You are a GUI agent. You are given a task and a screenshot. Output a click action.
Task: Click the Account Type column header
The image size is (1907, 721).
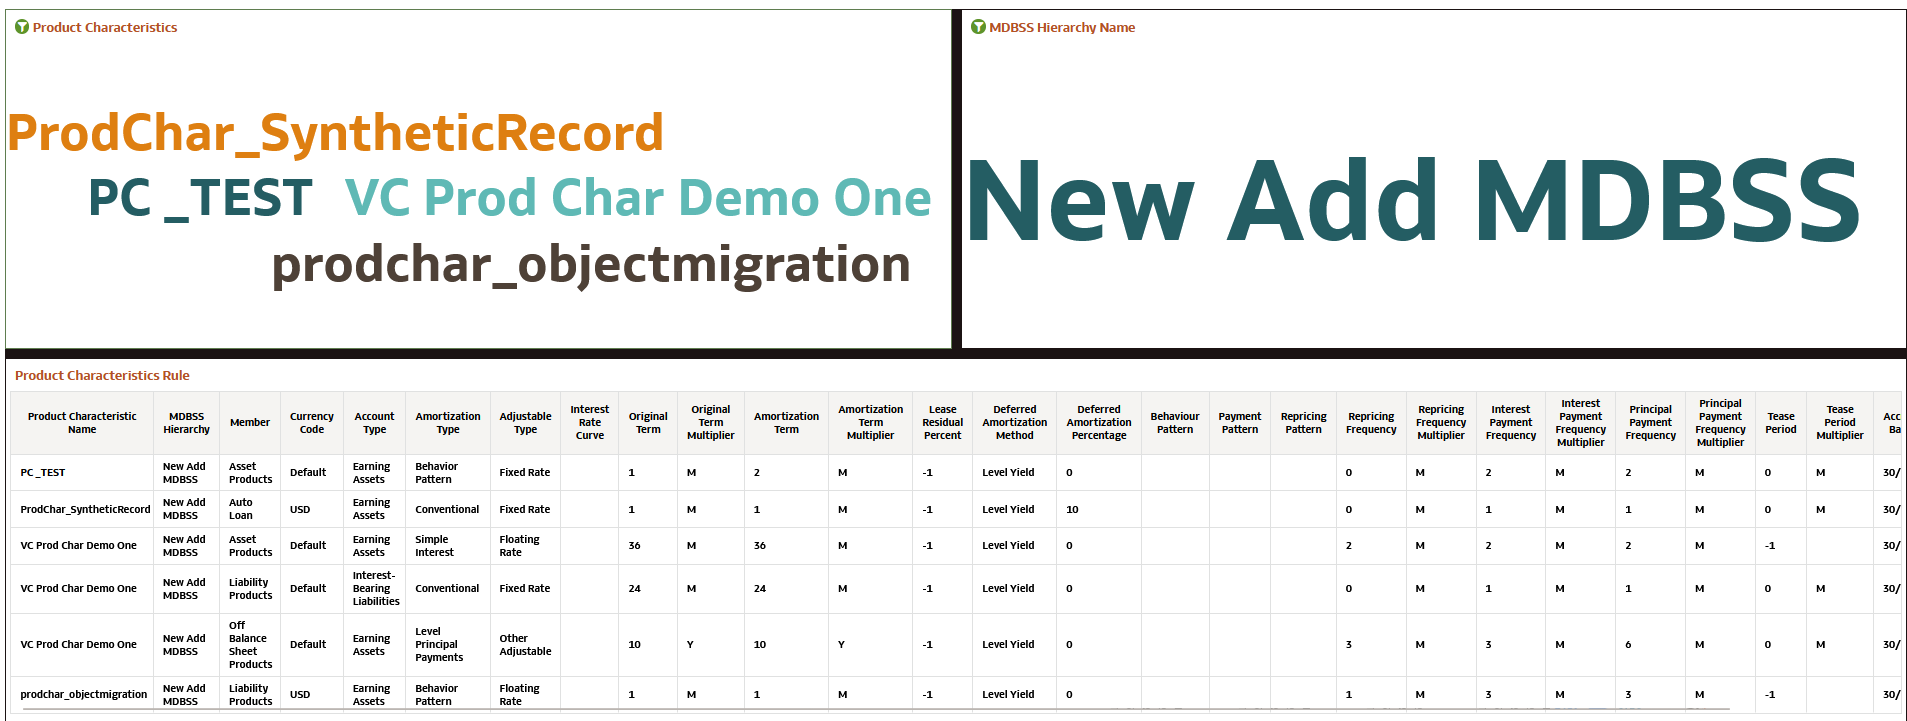374,423
